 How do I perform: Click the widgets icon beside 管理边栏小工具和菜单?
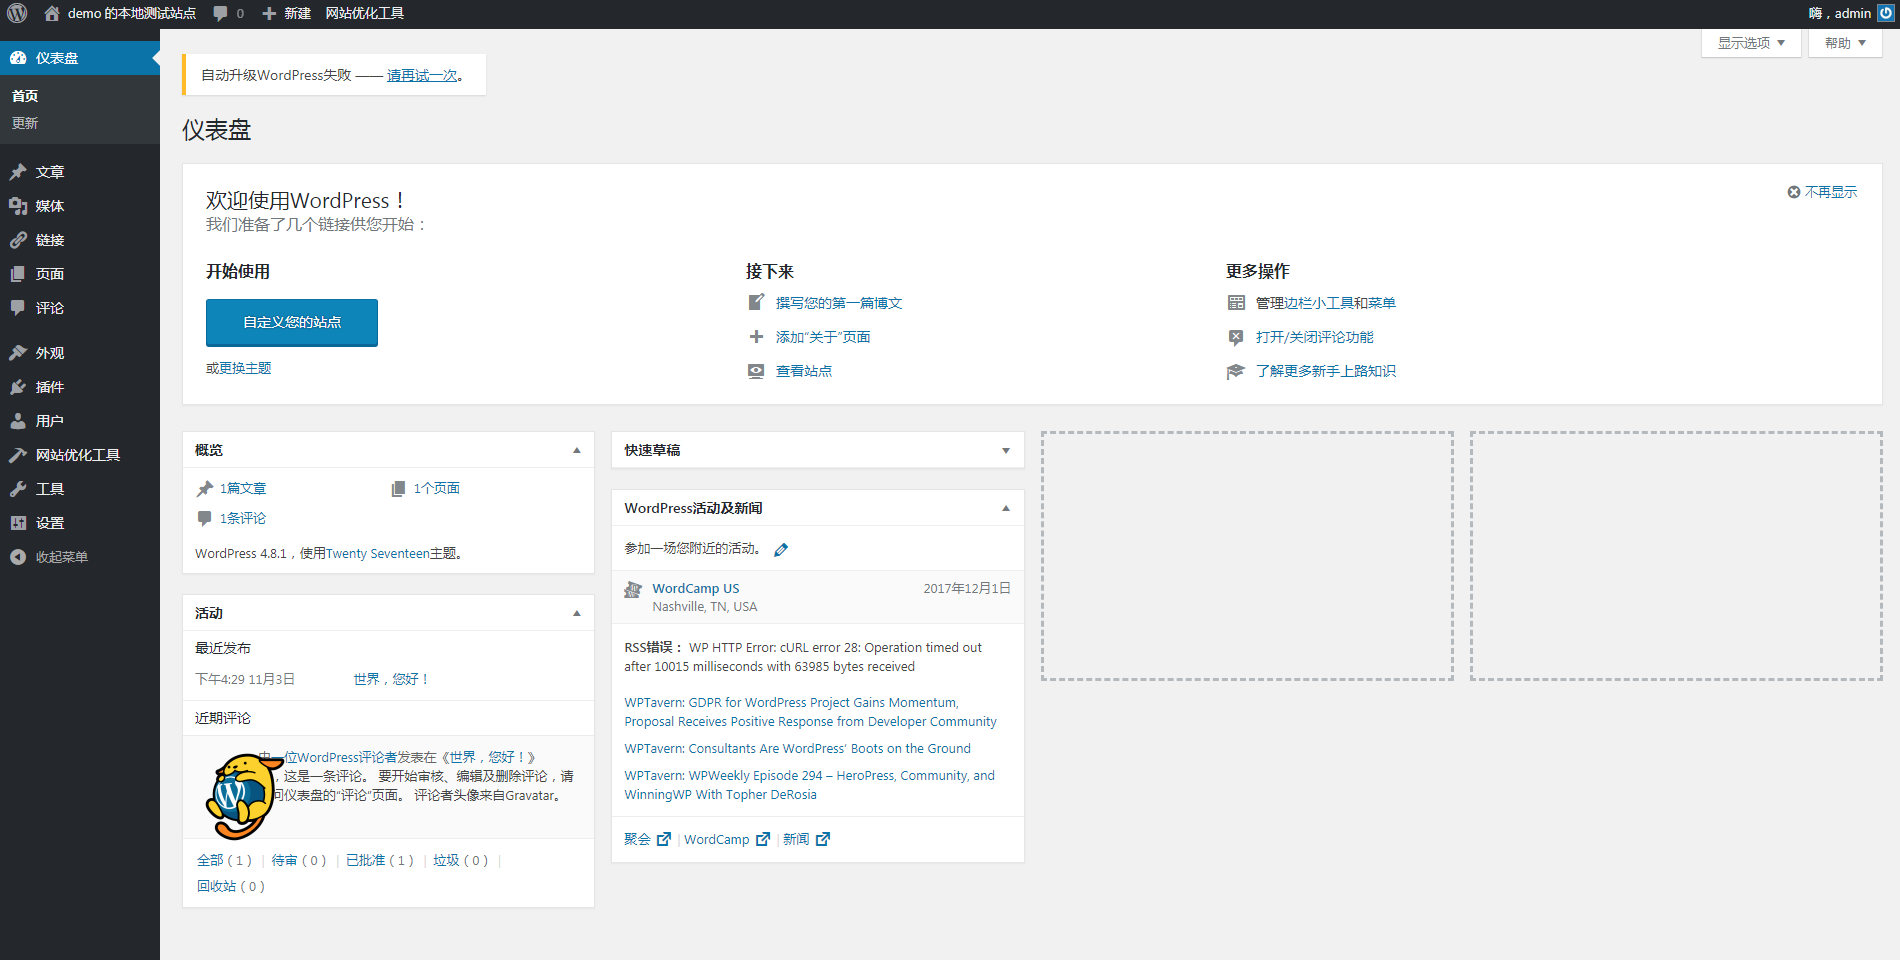tap(1236, 302)
